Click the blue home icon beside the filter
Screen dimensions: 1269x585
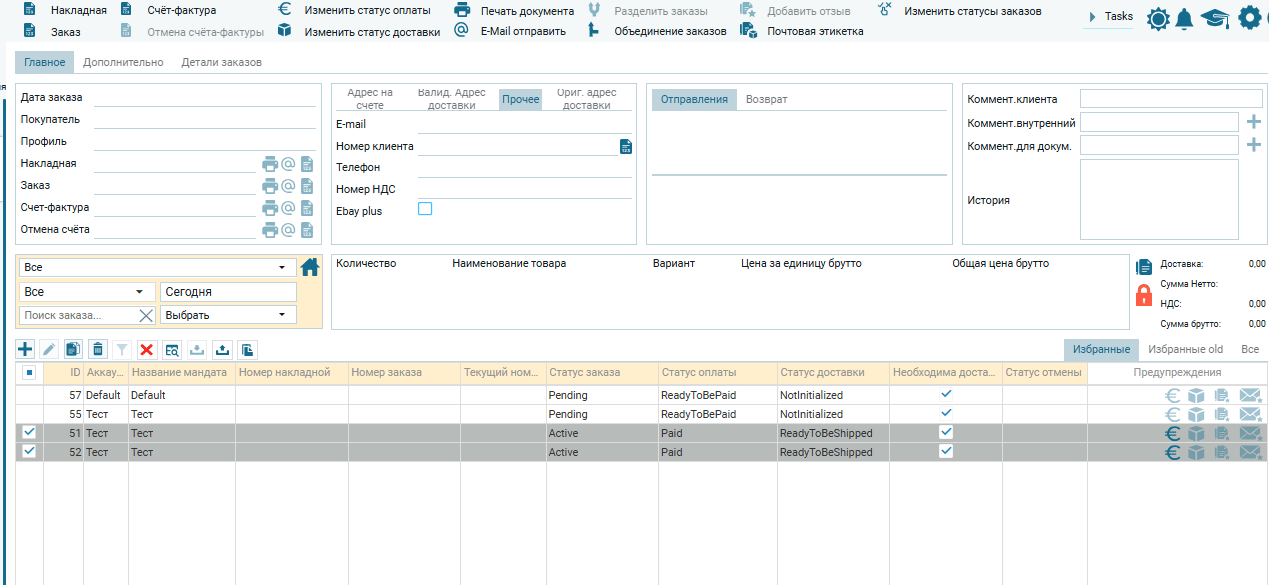click(x=310, y=267)
